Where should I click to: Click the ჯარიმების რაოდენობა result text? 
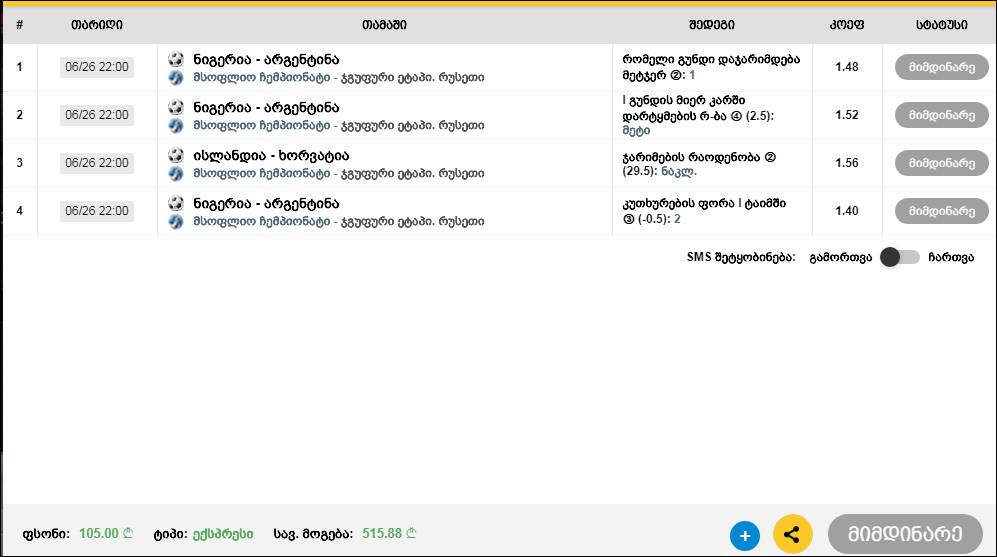click(699, 163)
